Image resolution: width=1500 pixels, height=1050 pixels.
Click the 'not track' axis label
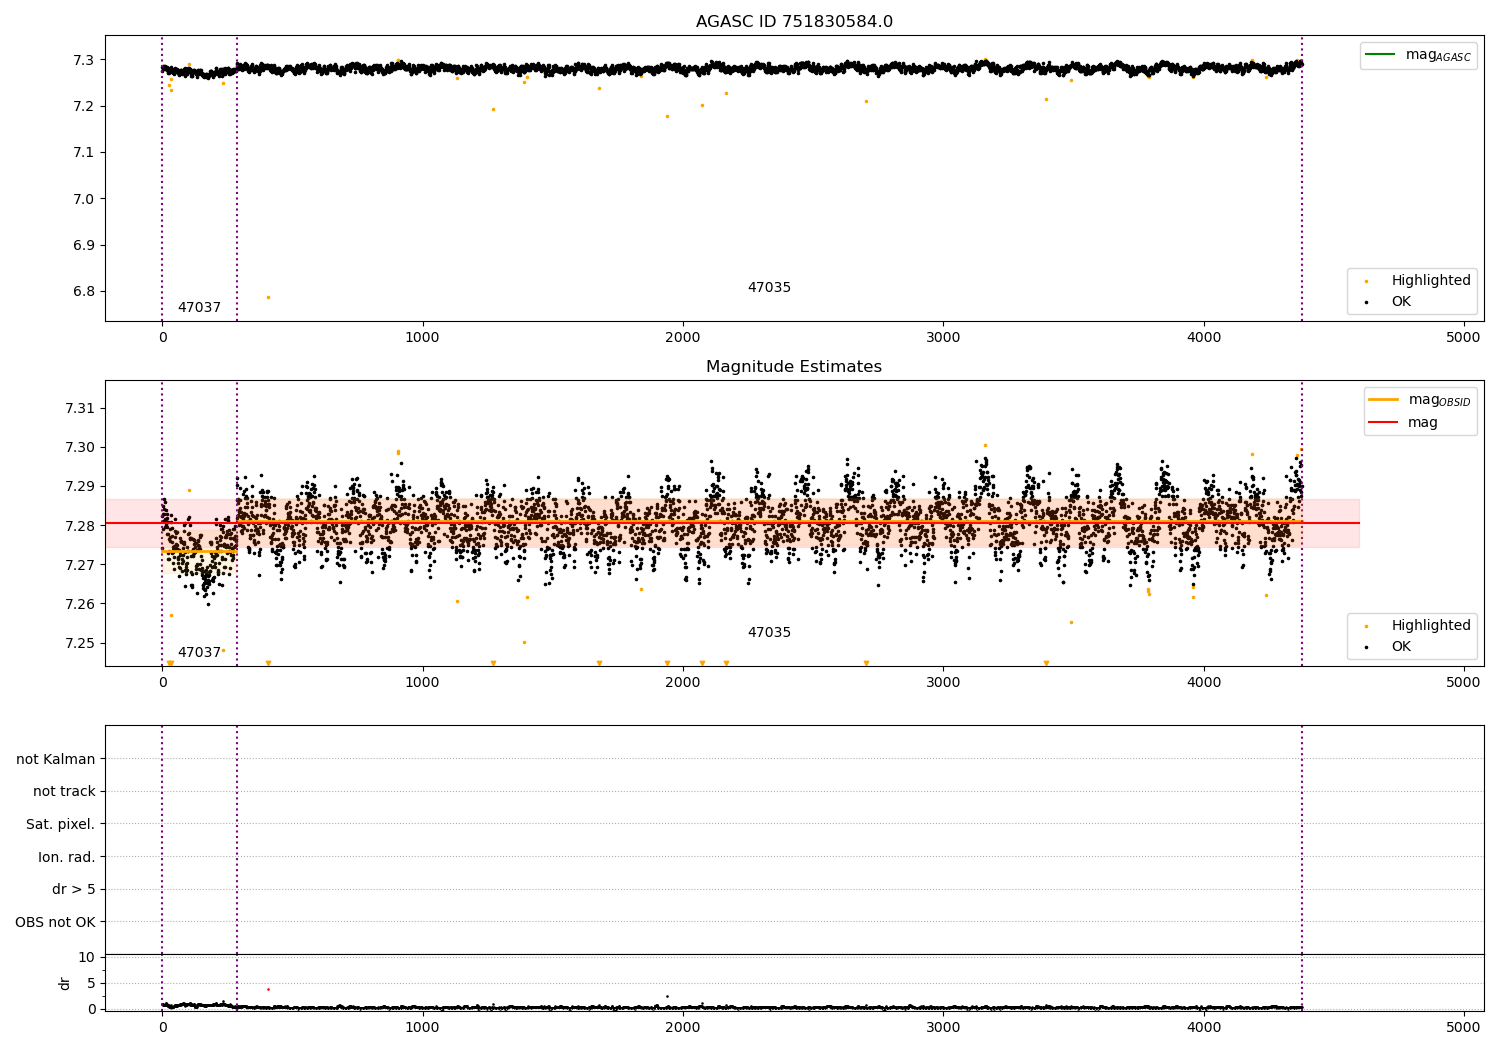(x=64, y=792)
